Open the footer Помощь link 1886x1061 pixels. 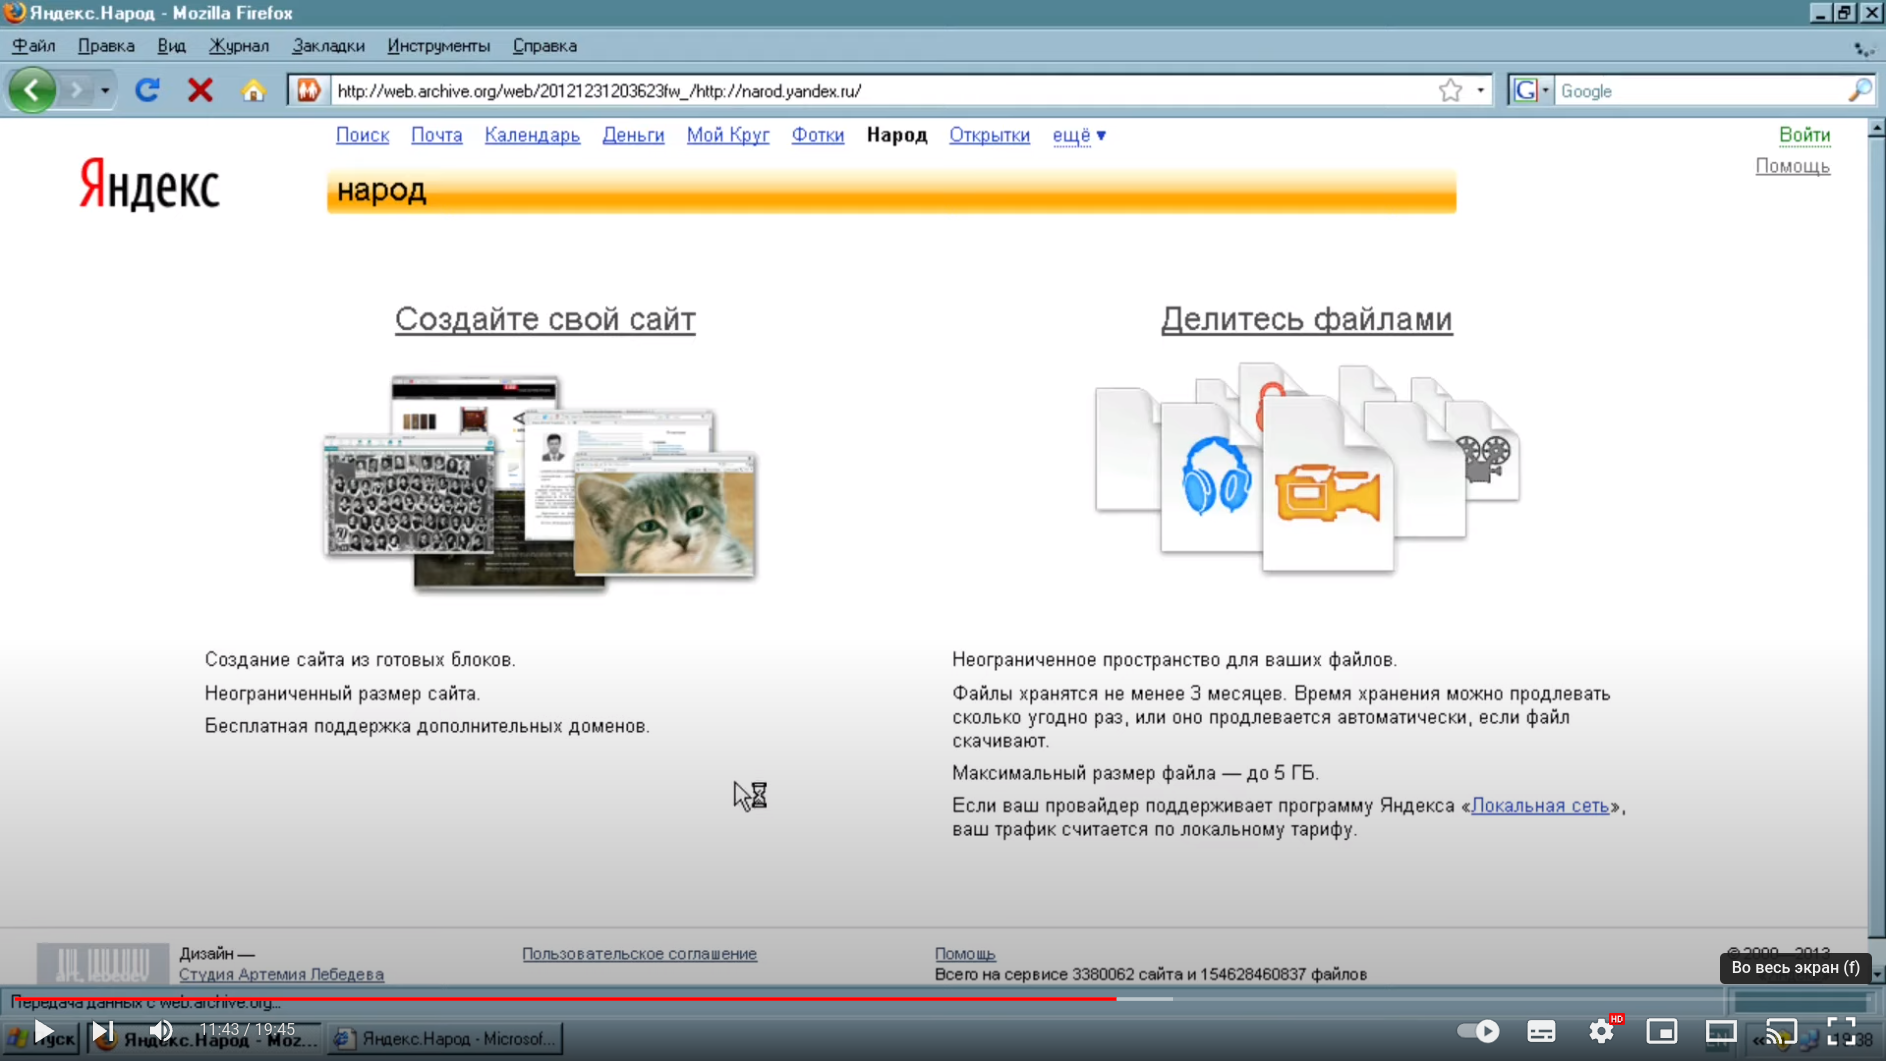[965, 954]
